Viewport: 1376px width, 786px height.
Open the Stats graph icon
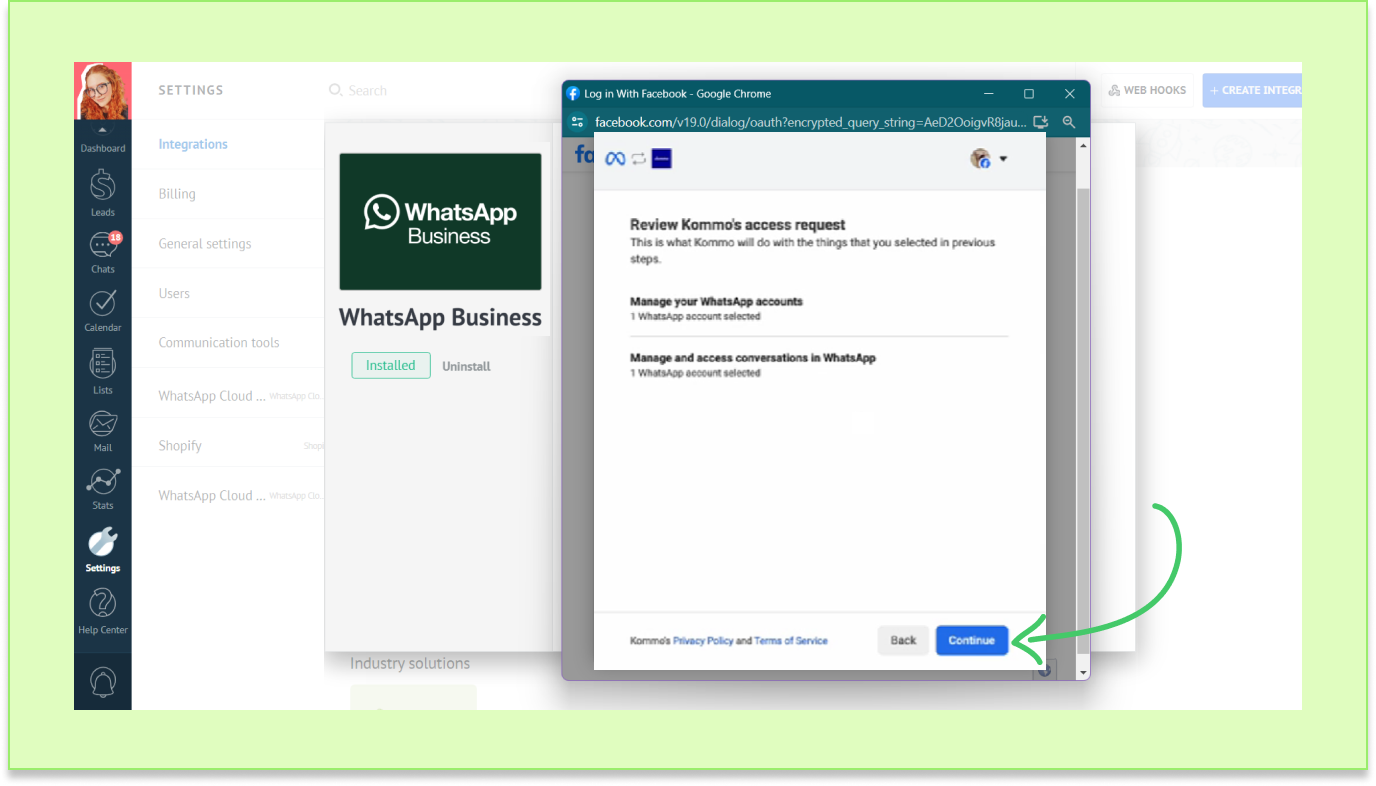click(x=103, y=483)
